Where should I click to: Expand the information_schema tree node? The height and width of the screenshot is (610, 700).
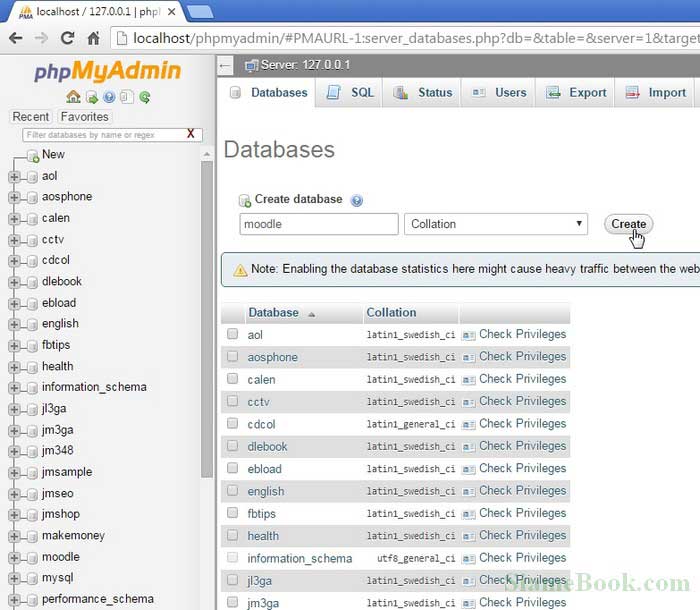14,388
